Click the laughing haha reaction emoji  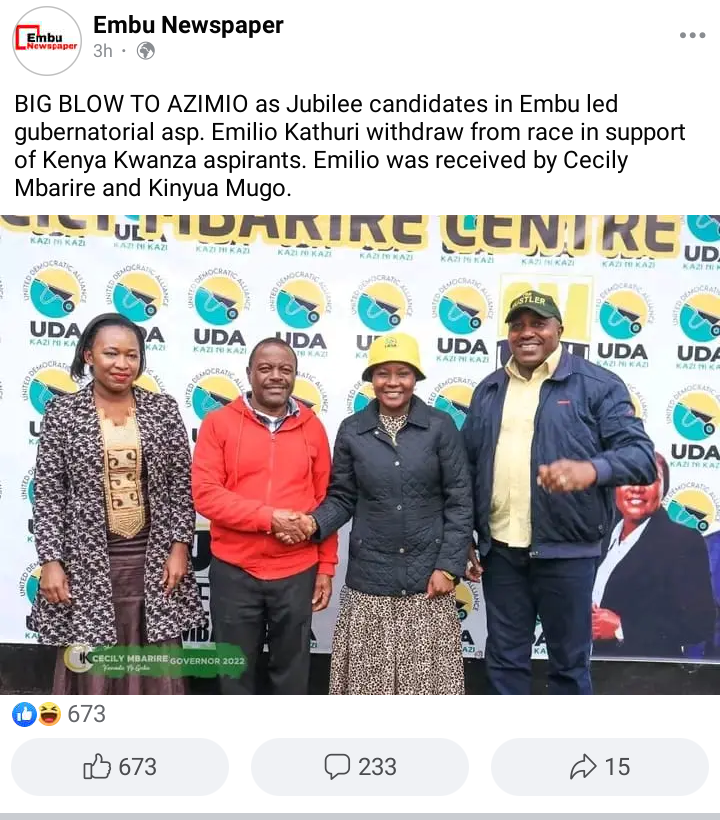coord(49,714)
